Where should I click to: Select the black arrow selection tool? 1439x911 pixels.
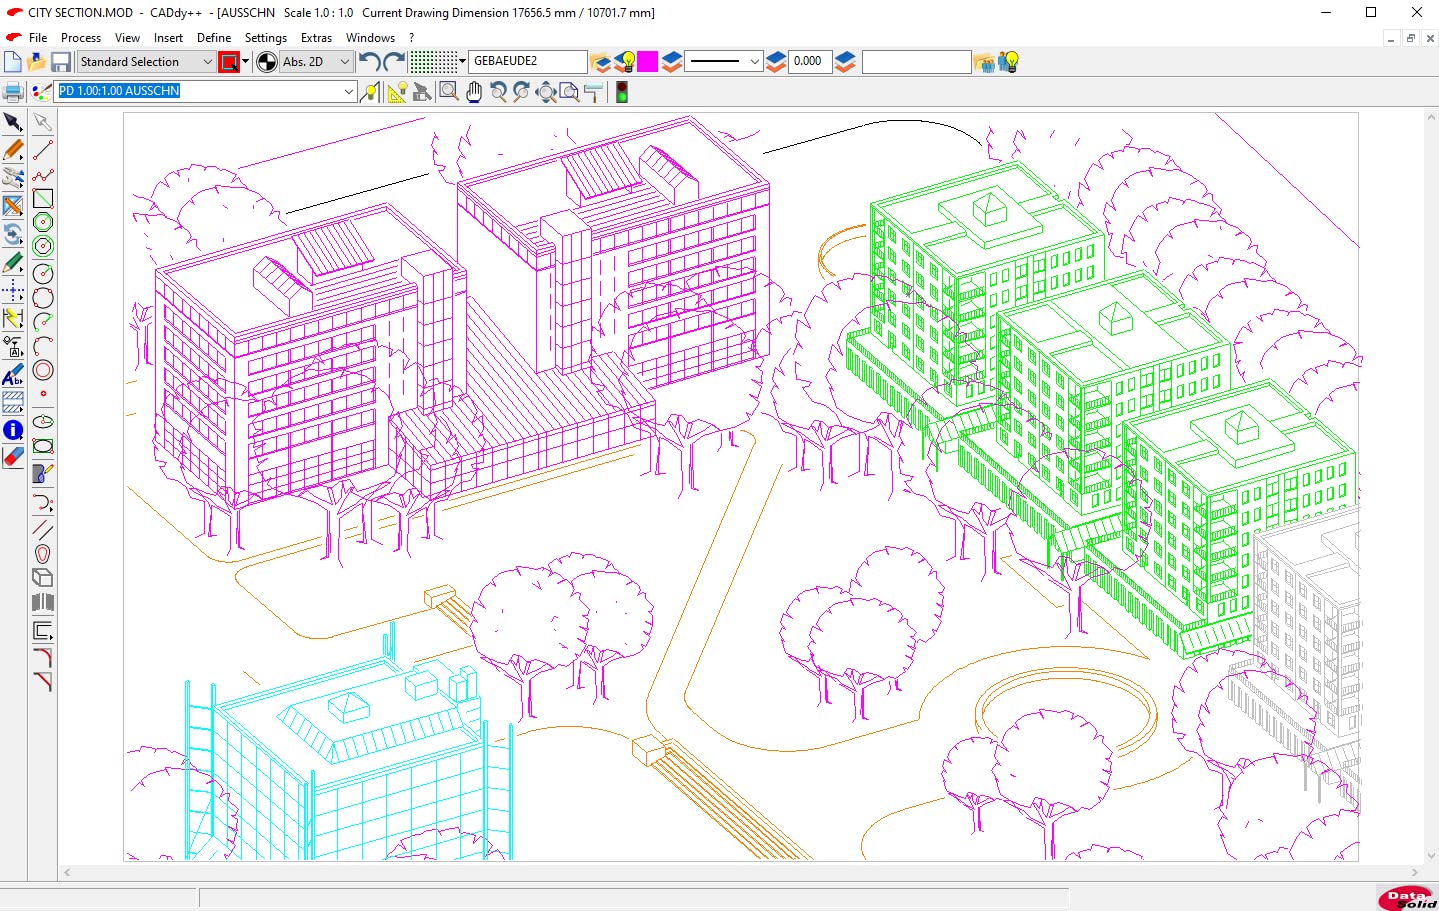tap(13, 122)
